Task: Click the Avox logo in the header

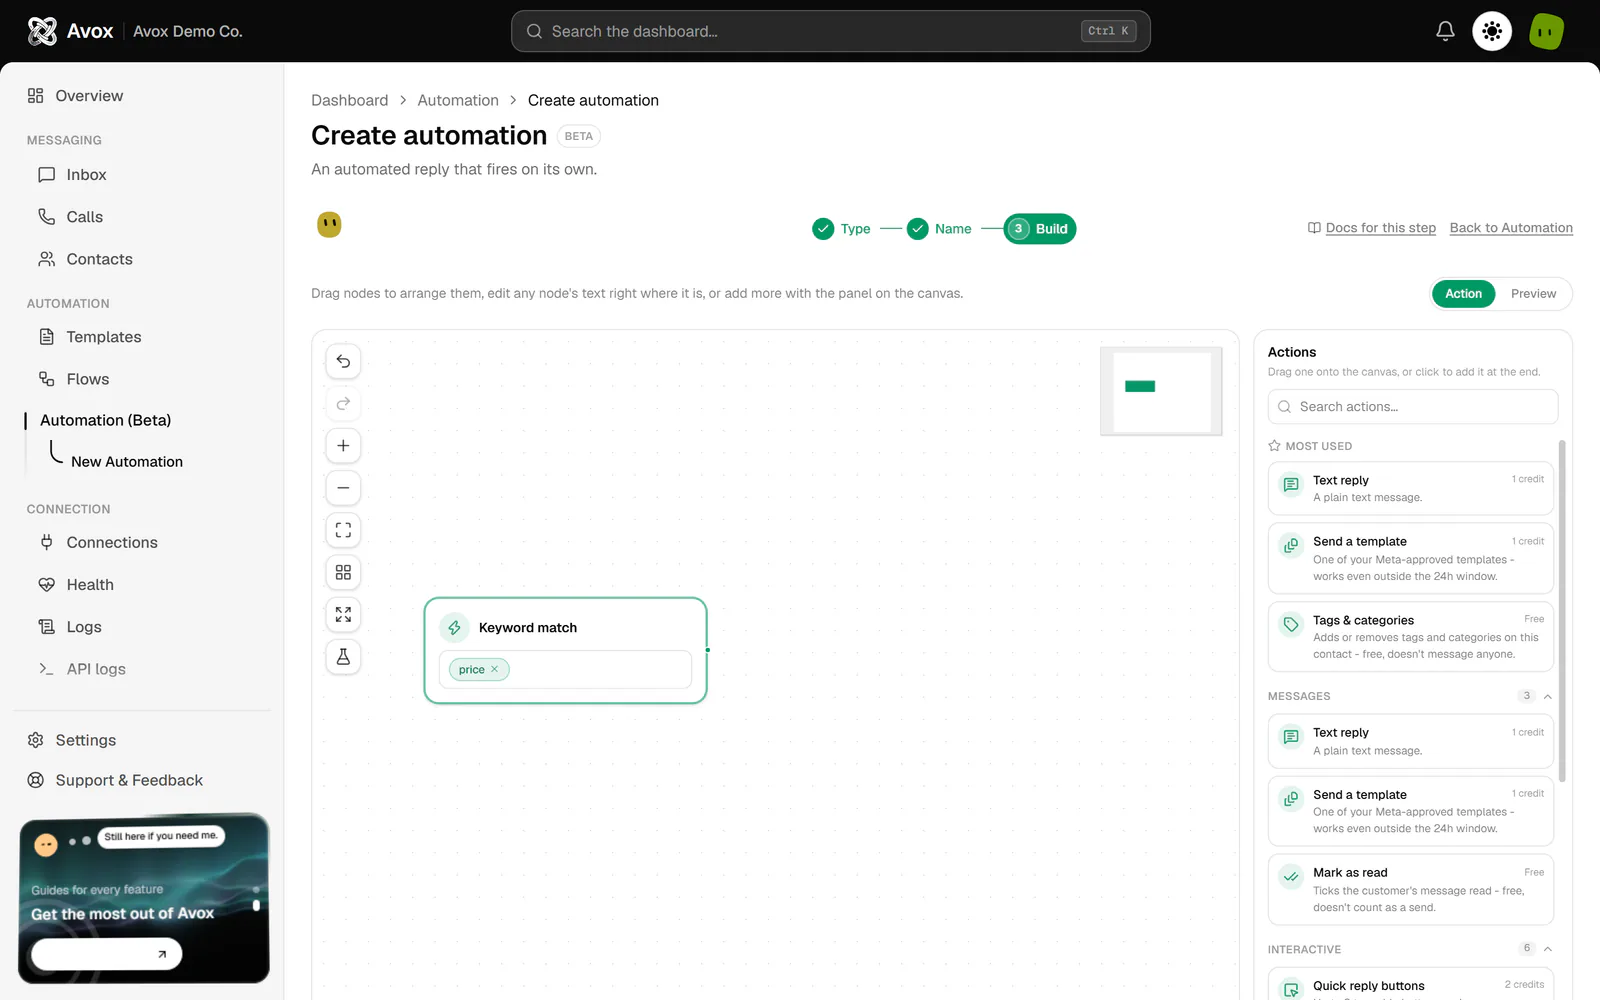Action: [71, 31]
